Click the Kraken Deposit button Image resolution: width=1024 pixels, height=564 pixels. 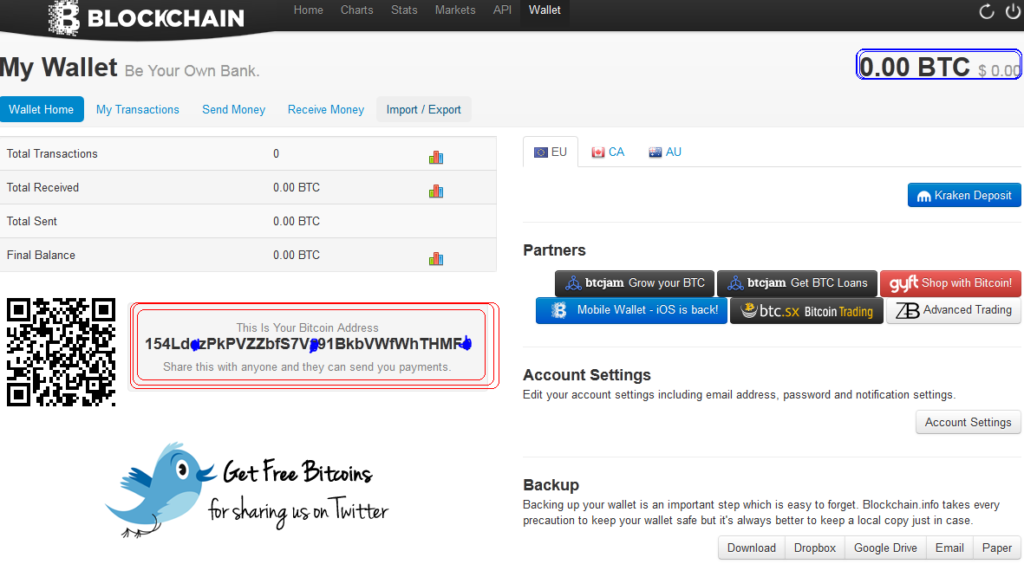click(964, 195)
